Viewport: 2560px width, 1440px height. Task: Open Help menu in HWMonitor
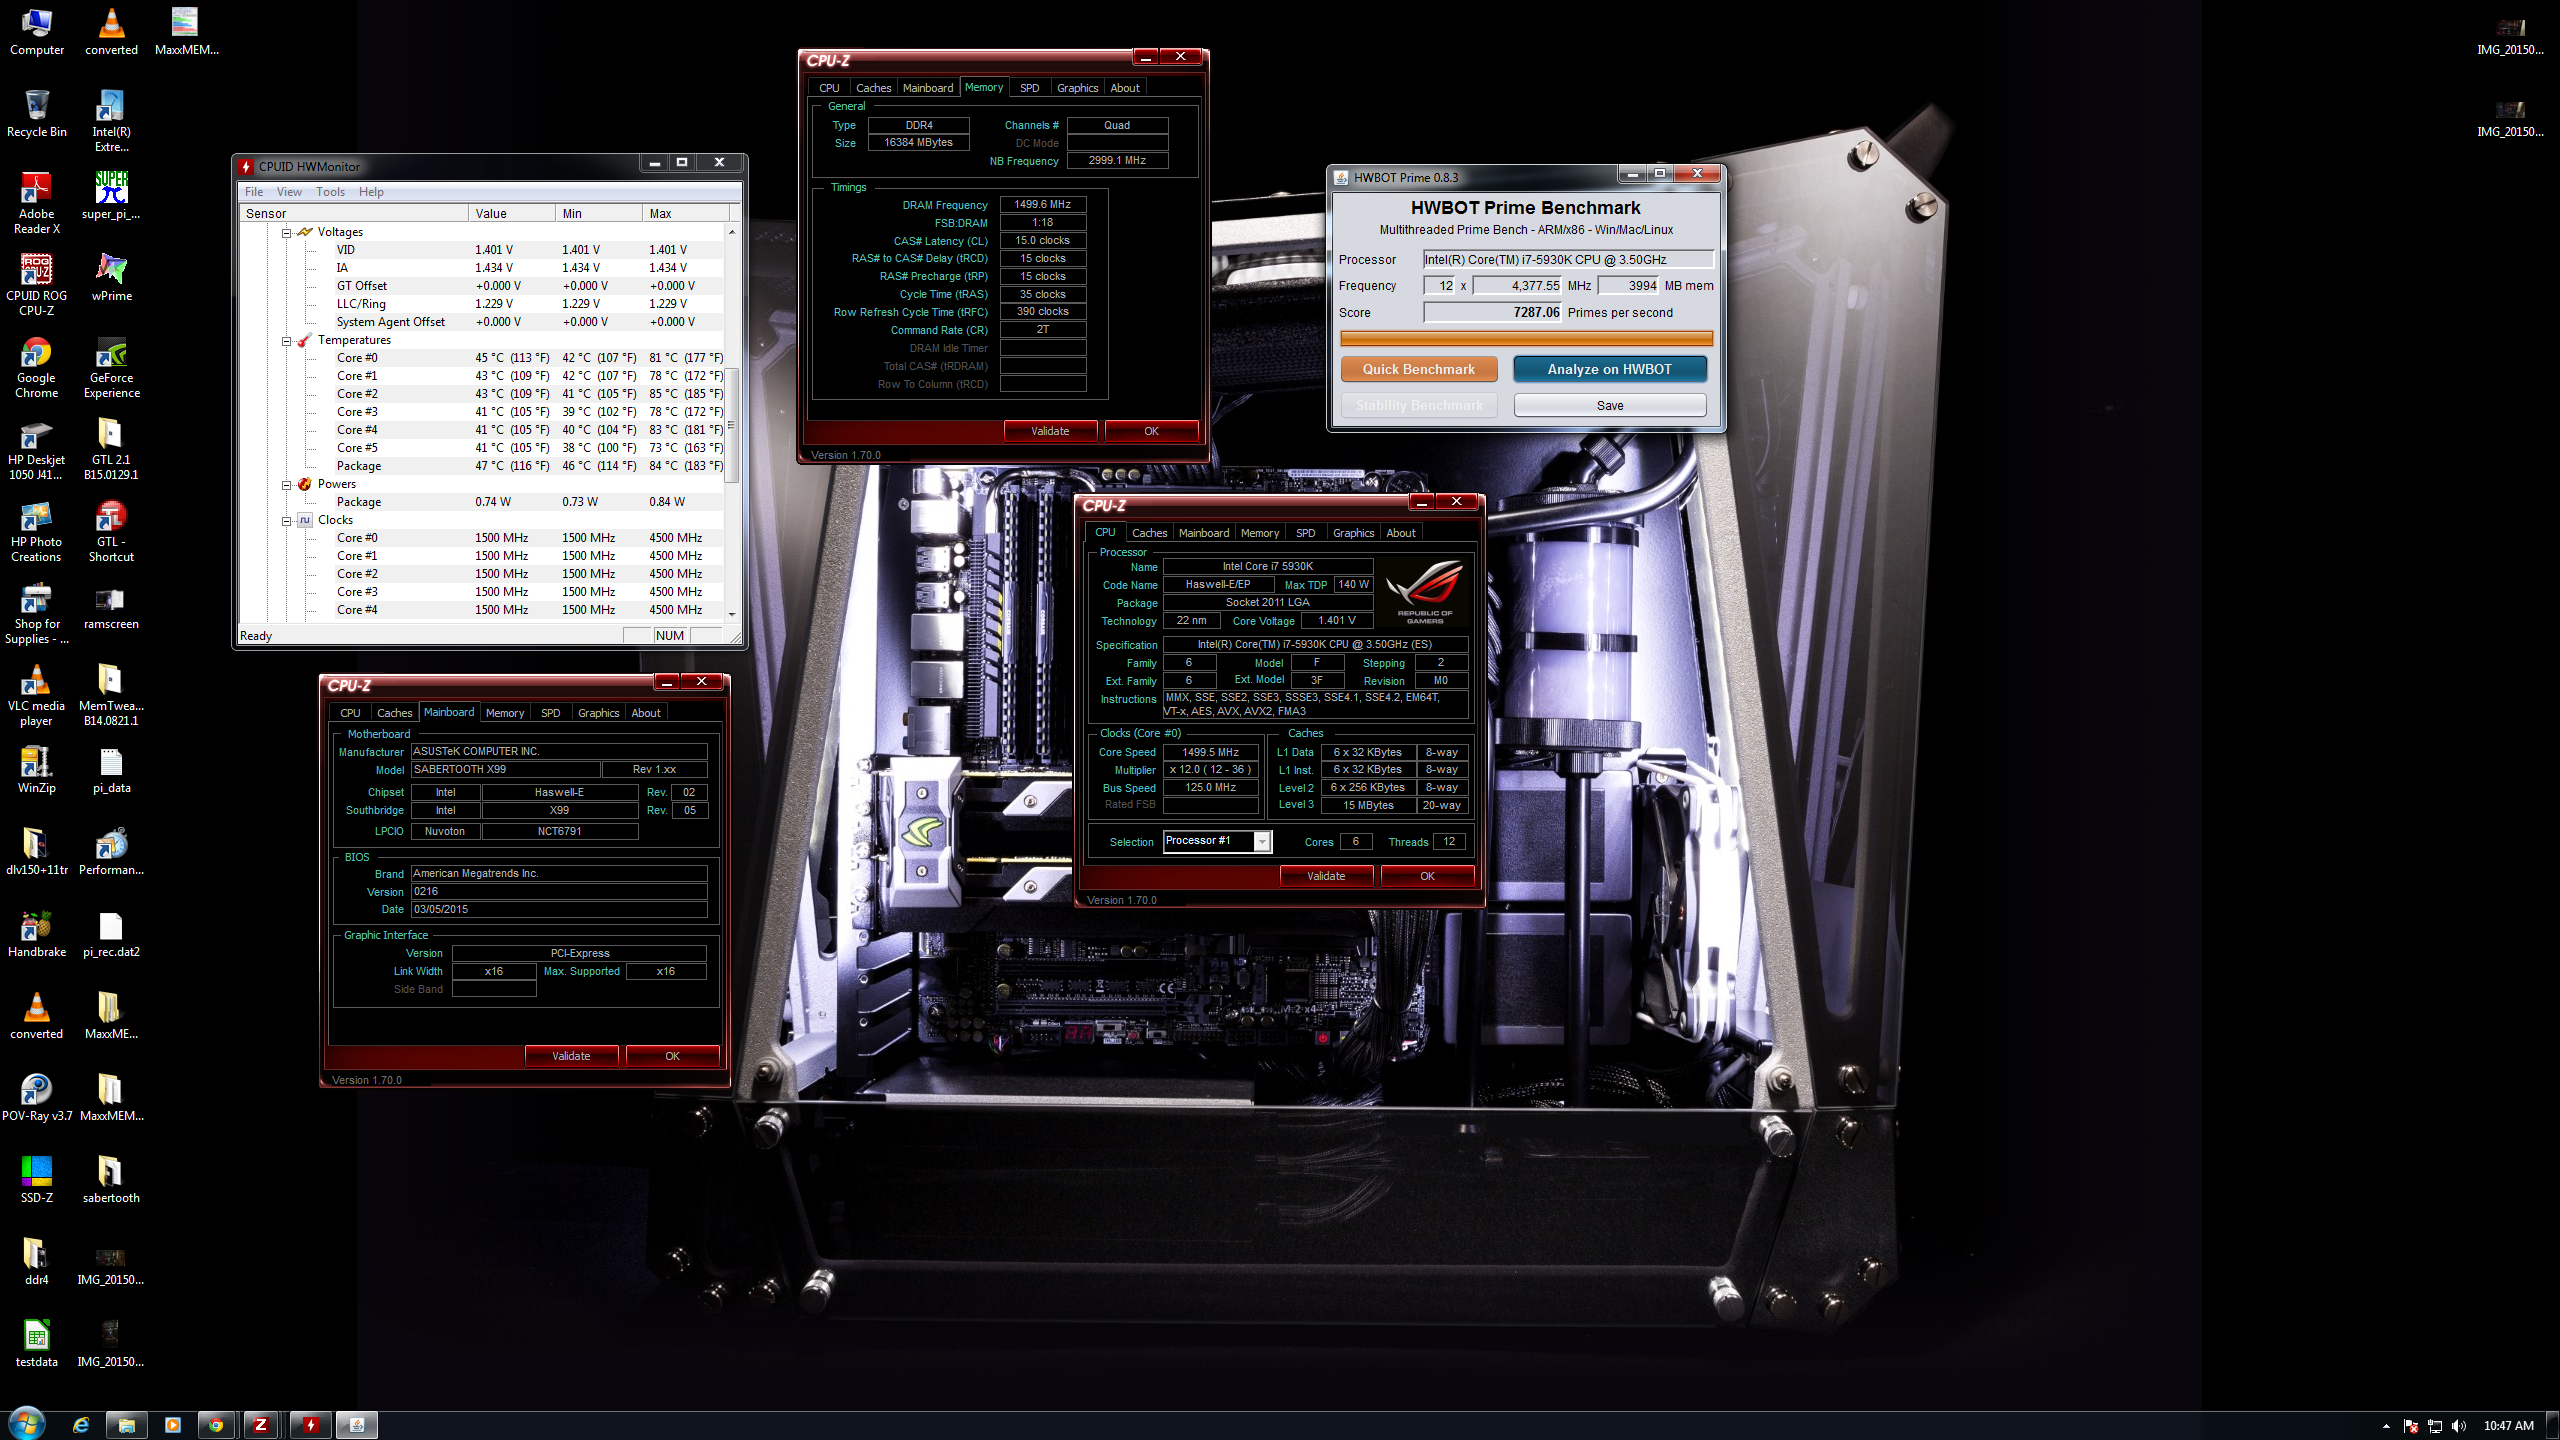pos(371,192)
